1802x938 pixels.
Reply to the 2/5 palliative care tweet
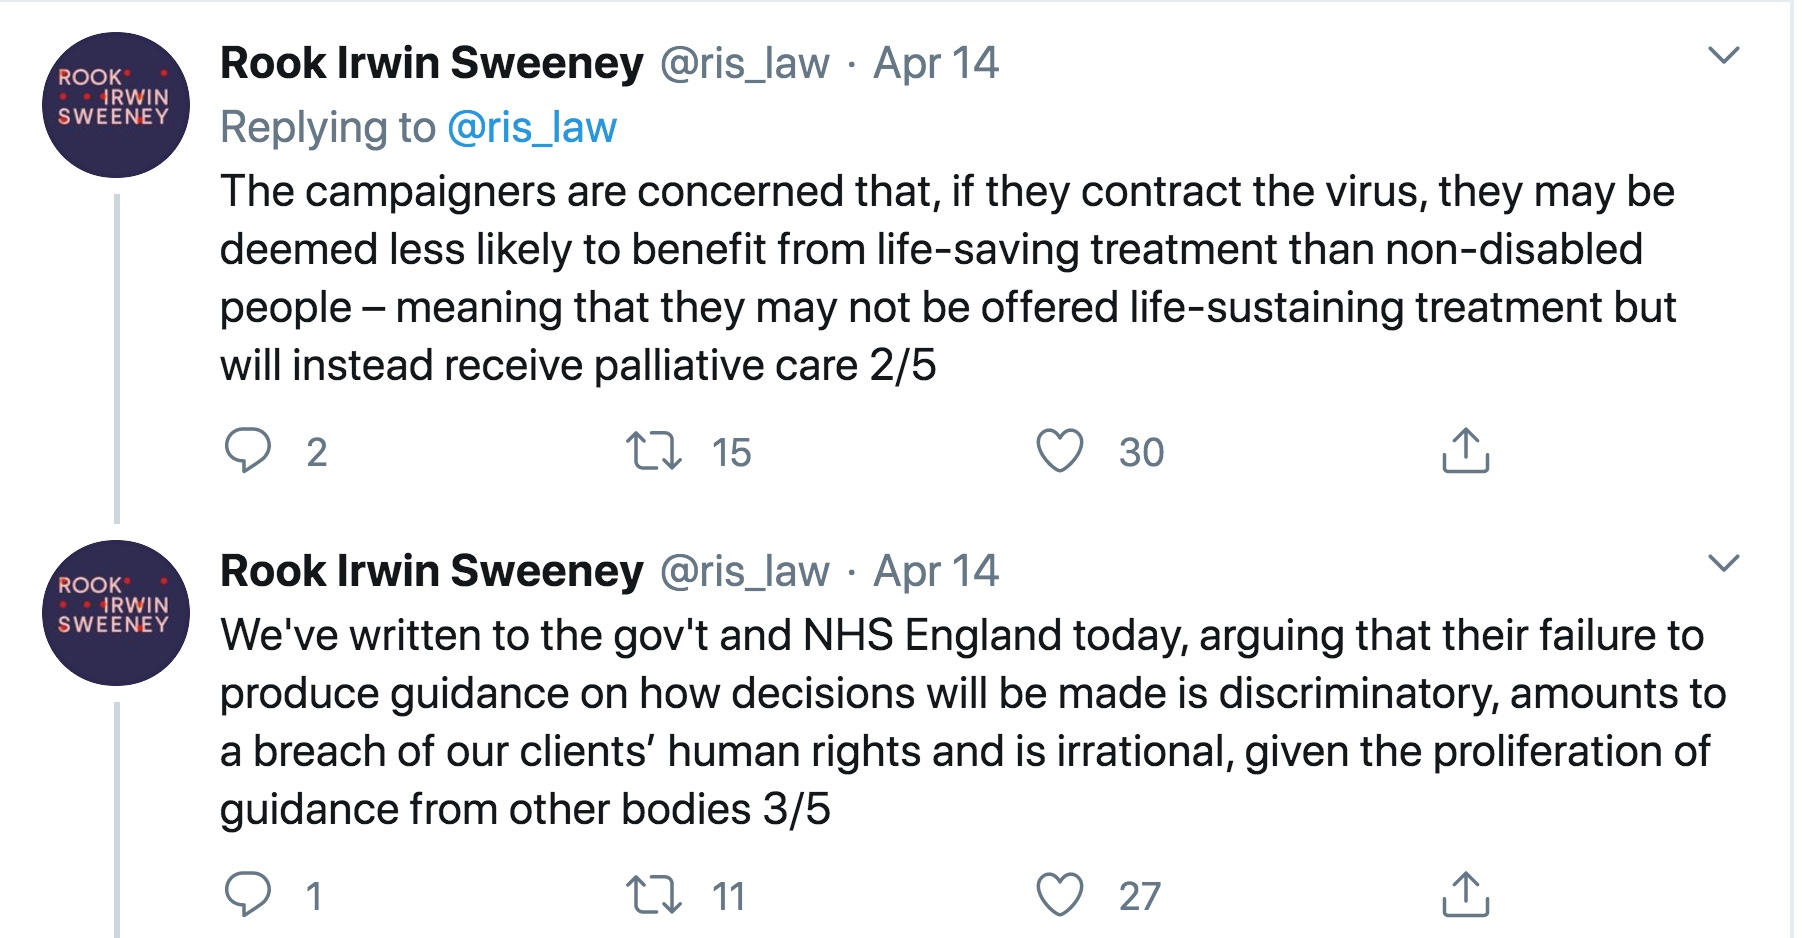point(247,450)
